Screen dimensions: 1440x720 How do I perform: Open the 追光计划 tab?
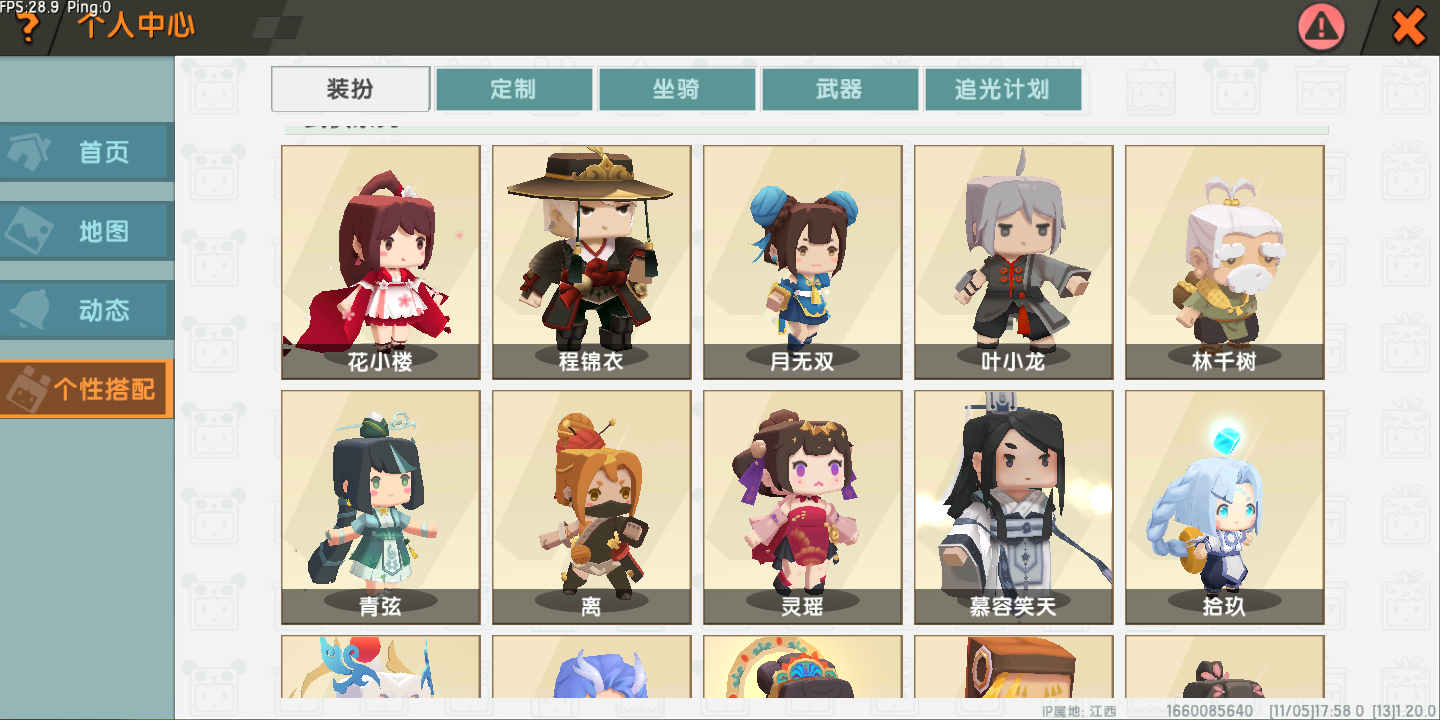click(1003, 89)
